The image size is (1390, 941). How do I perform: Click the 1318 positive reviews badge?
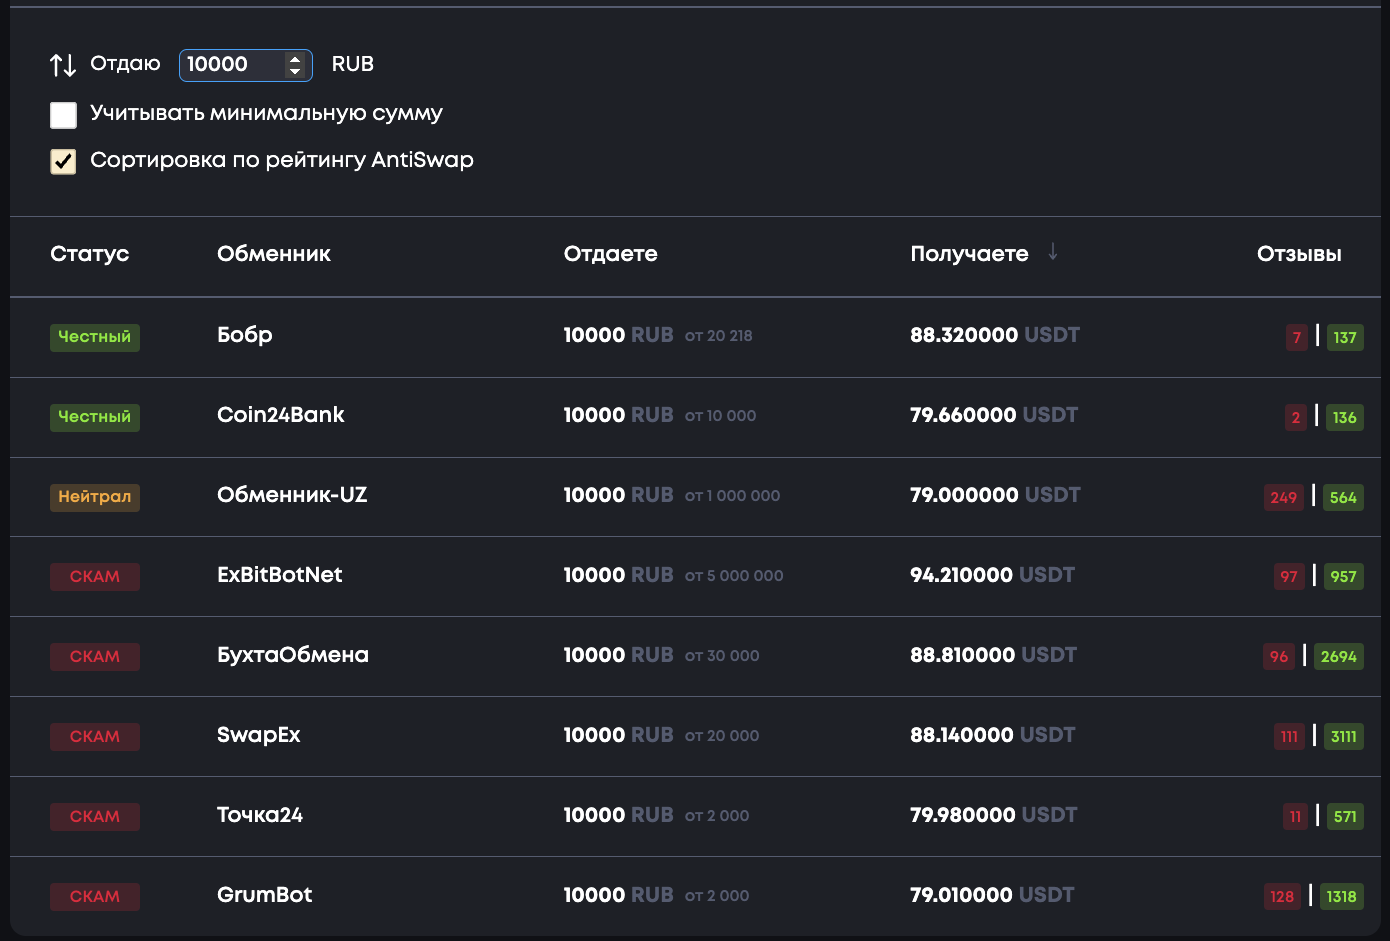(x=1342, y=897)
